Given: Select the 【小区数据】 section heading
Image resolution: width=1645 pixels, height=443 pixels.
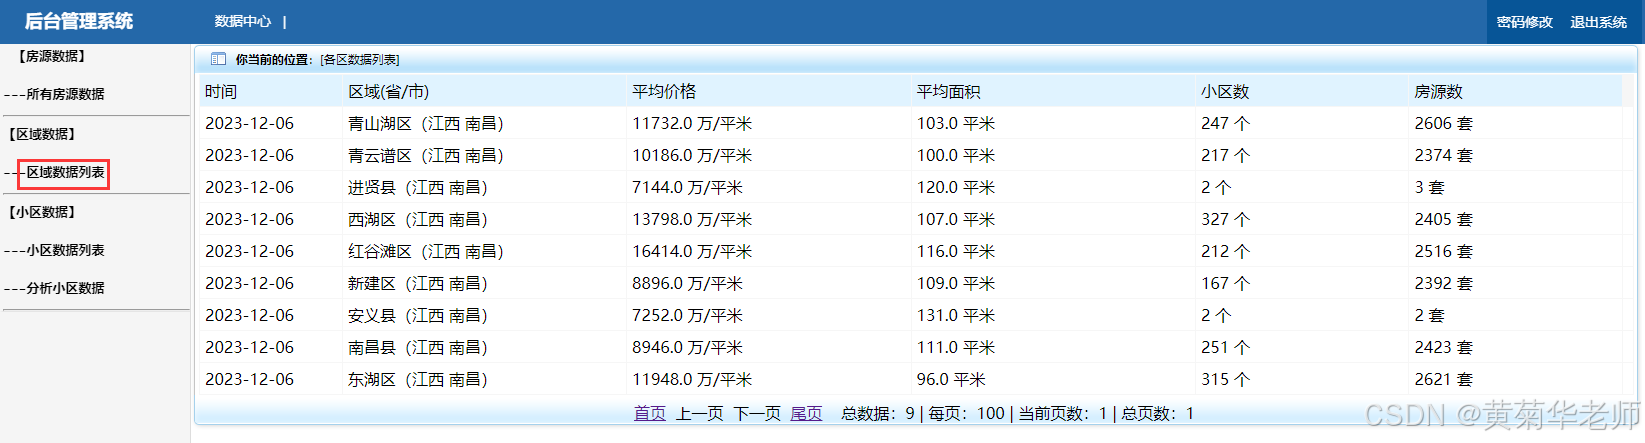Looking at the screenshot, I should (x=42, y=212).
